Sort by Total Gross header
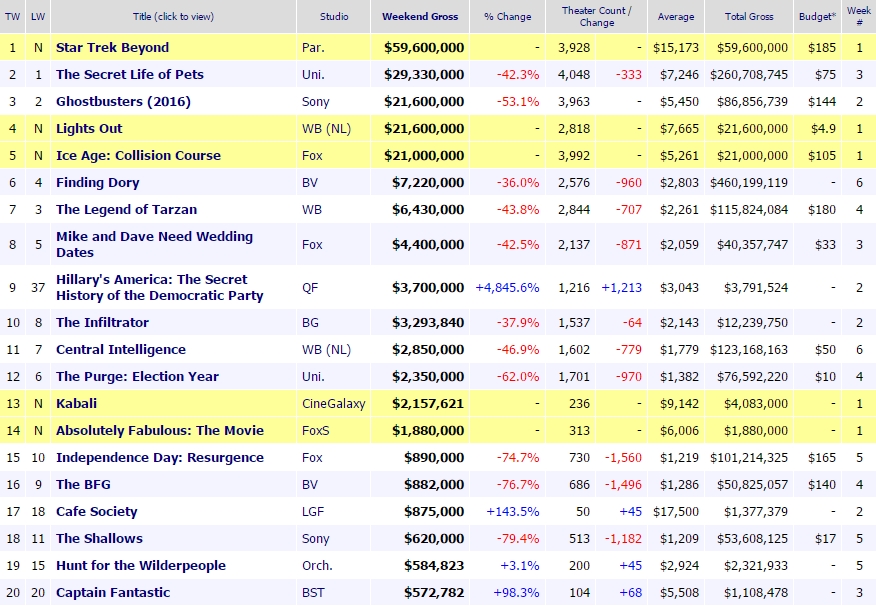This screenshot has height=606, width=876. [749, 17]
